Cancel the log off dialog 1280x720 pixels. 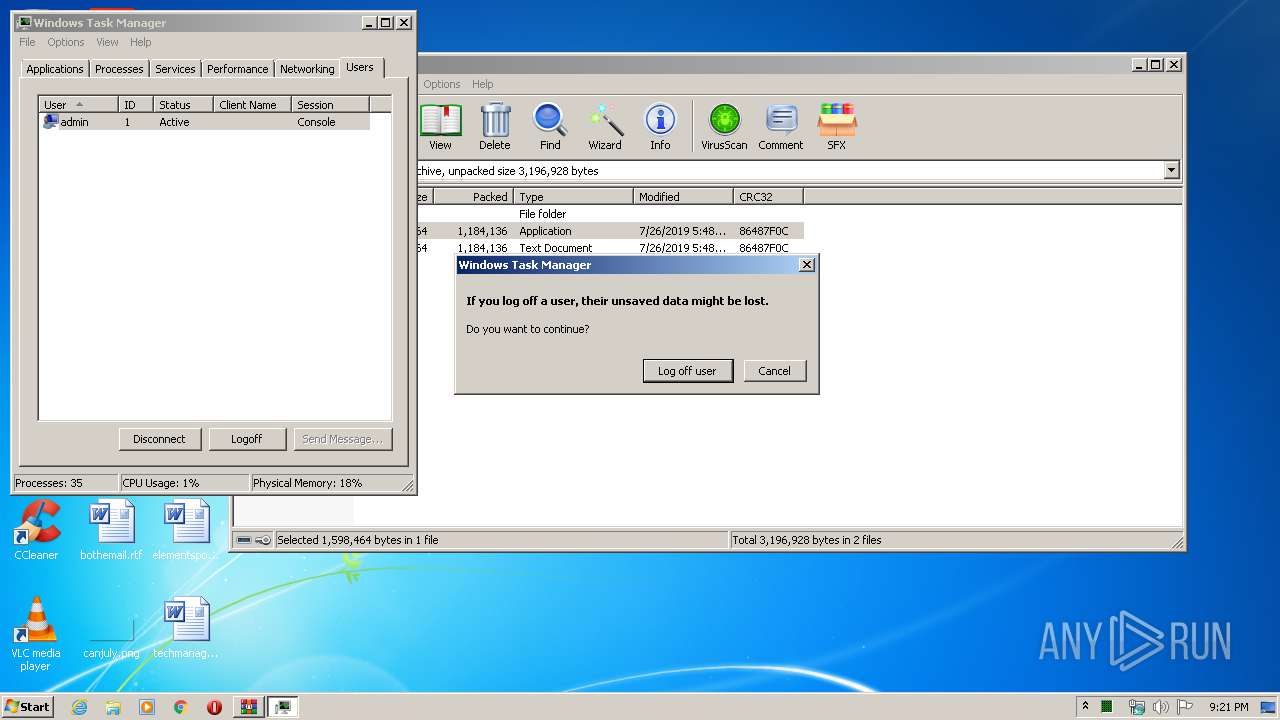[x=774, y=371]
